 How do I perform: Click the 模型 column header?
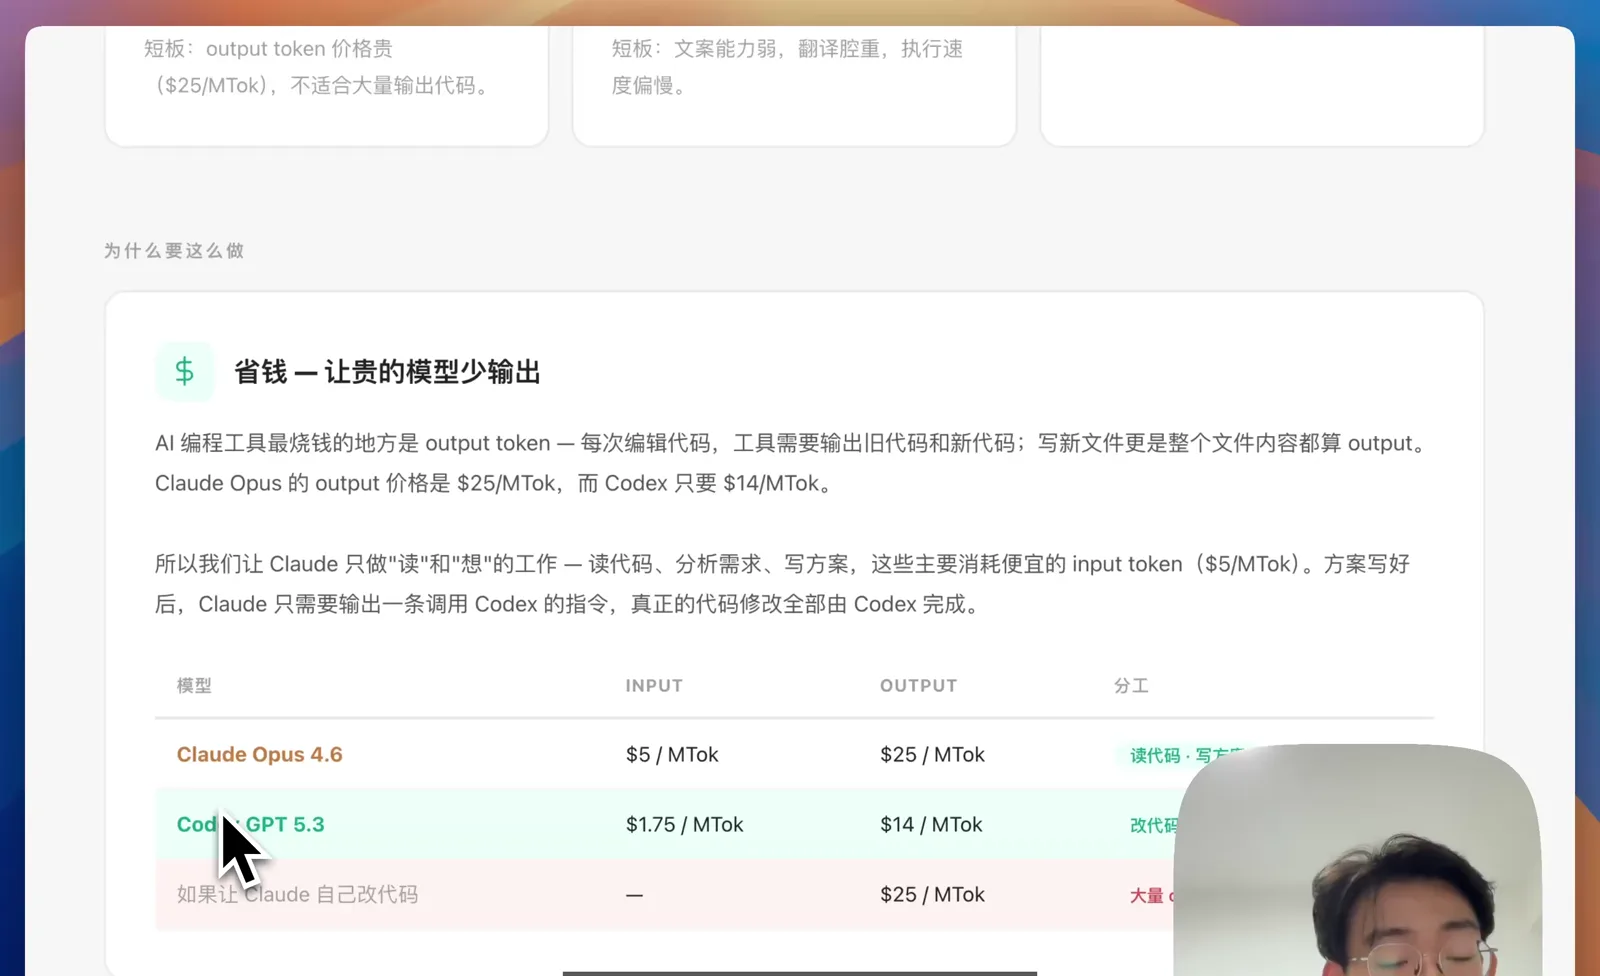point(194,686)
